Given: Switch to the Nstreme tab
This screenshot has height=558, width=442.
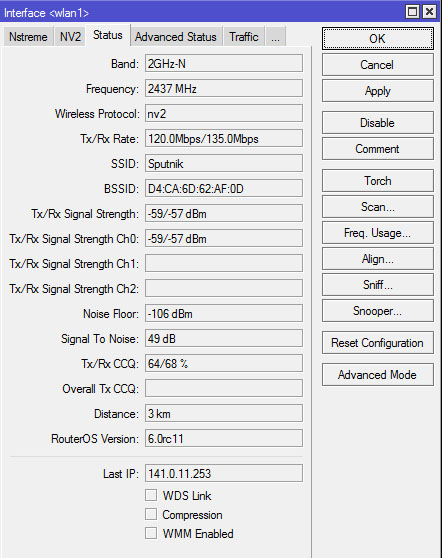Looking at the screenshot, I should tap(28, 37).
